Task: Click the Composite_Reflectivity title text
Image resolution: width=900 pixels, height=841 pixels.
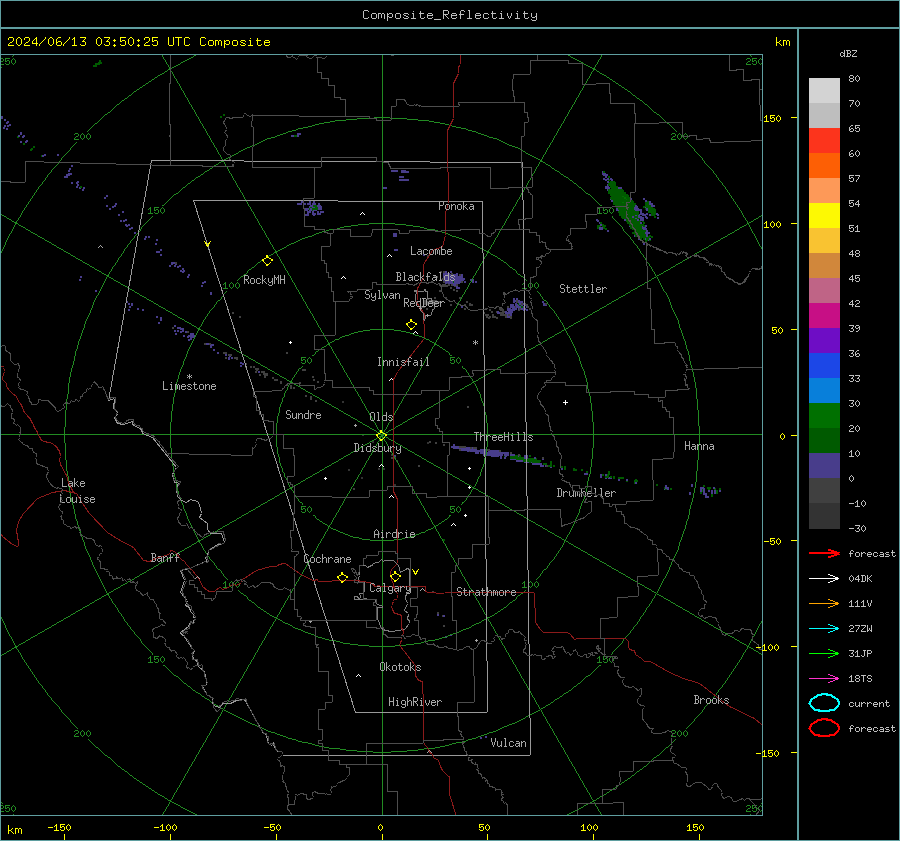Action: pos(449,15)
